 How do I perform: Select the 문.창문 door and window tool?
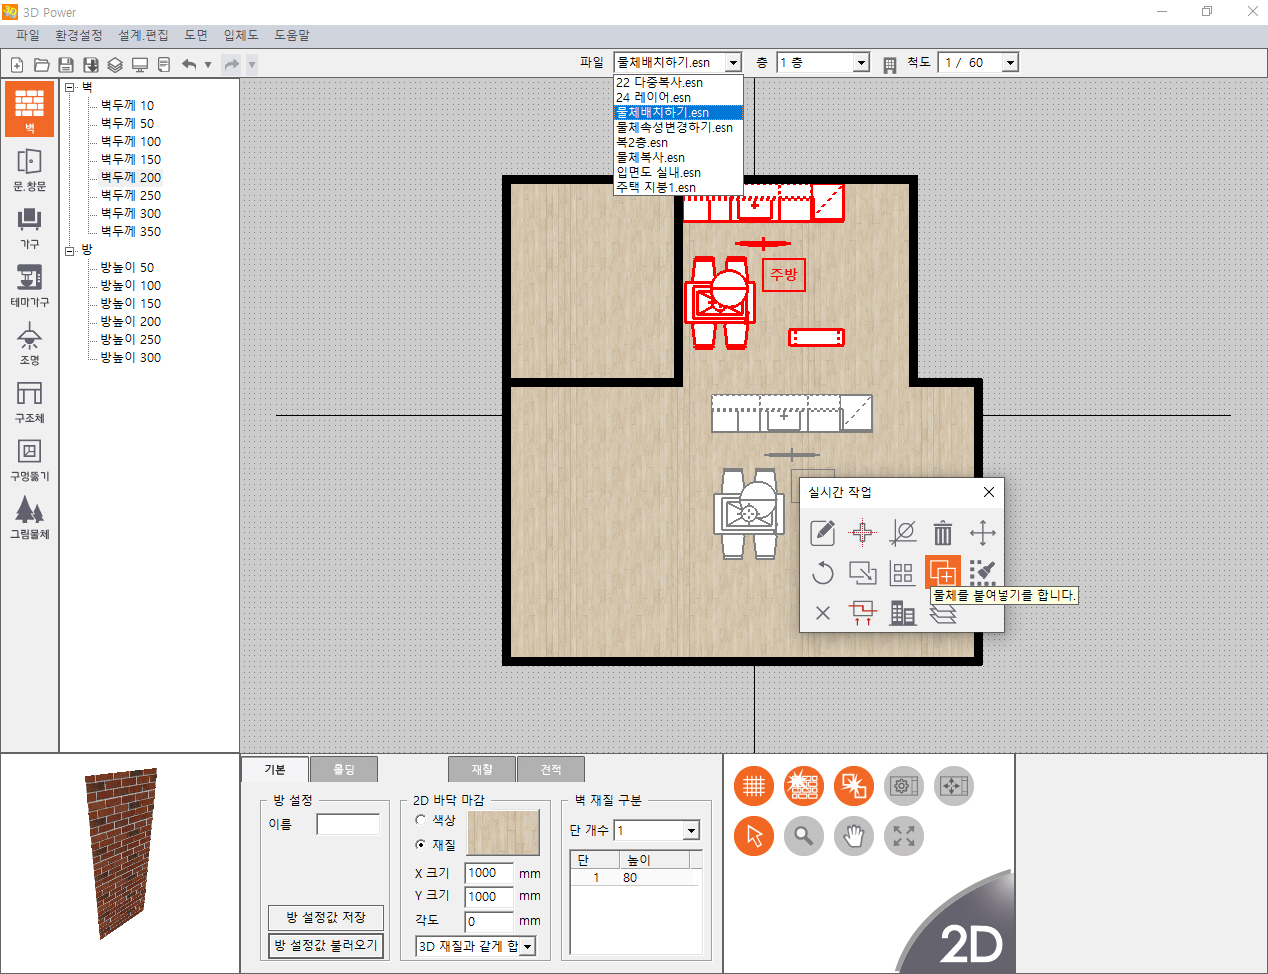(29, 167)
